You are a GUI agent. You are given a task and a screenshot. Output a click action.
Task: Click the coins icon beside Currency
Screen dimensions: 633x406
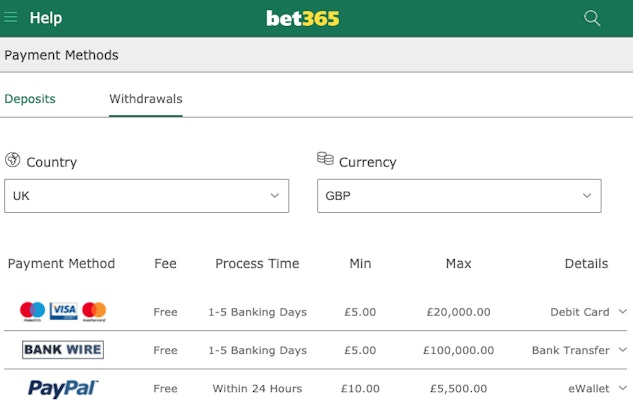pos(325,159)
